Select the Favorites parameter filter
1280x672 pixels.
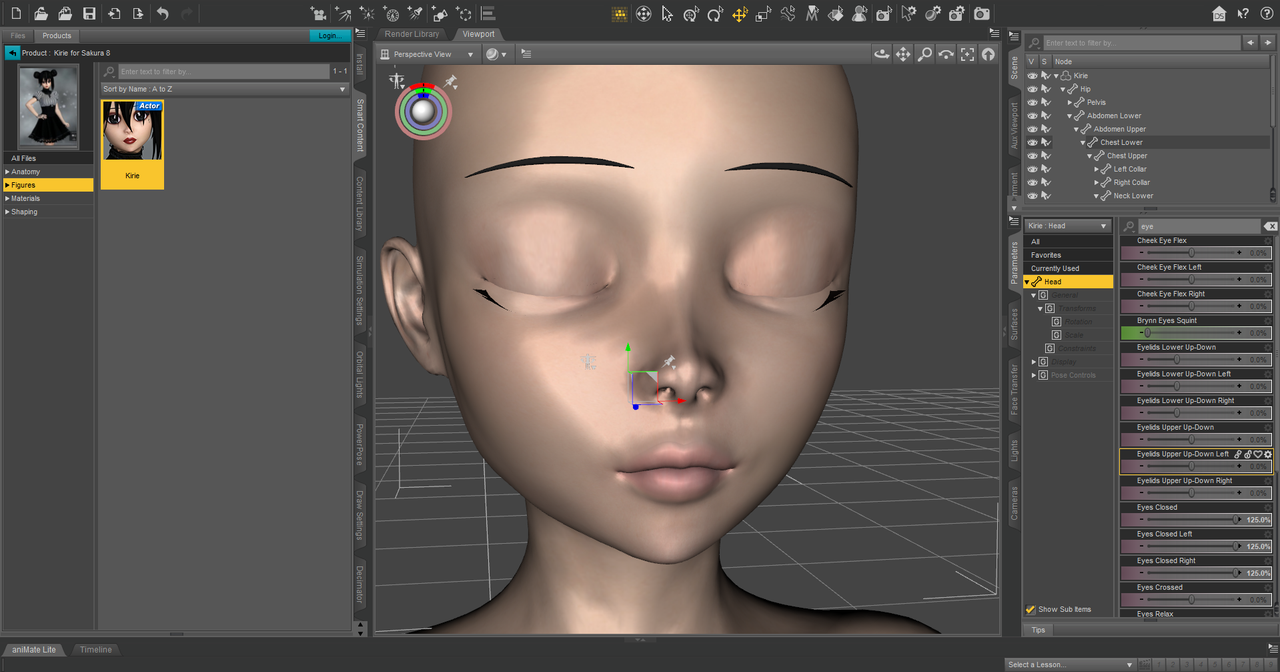(1068, 255)
